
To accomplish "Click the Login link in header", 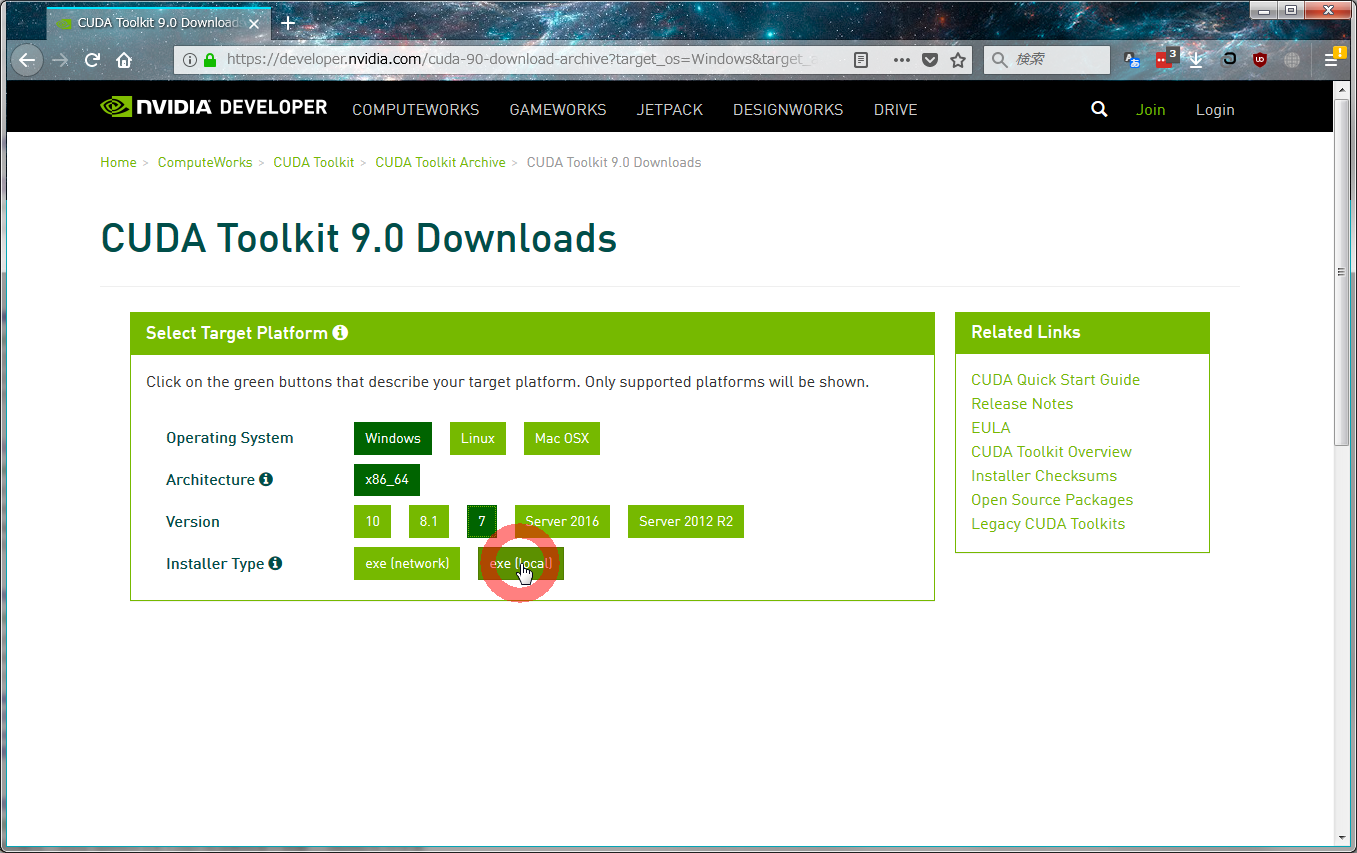I will [x=1215, y=110].
